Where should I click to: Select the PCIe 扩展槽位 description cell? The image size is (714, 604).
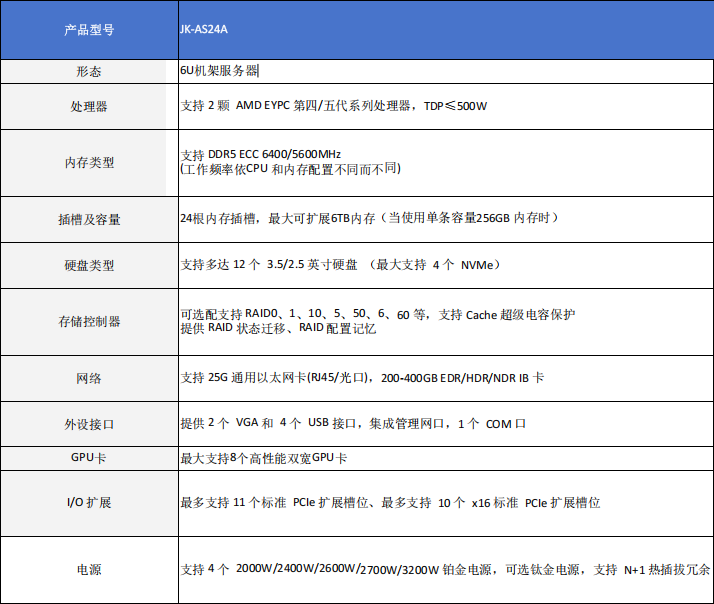(x=390, y=502)
